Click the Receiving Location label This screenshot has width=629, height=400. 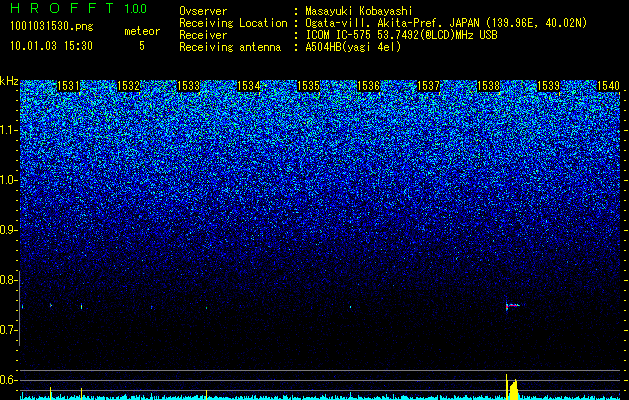click(x=233, y=23)
